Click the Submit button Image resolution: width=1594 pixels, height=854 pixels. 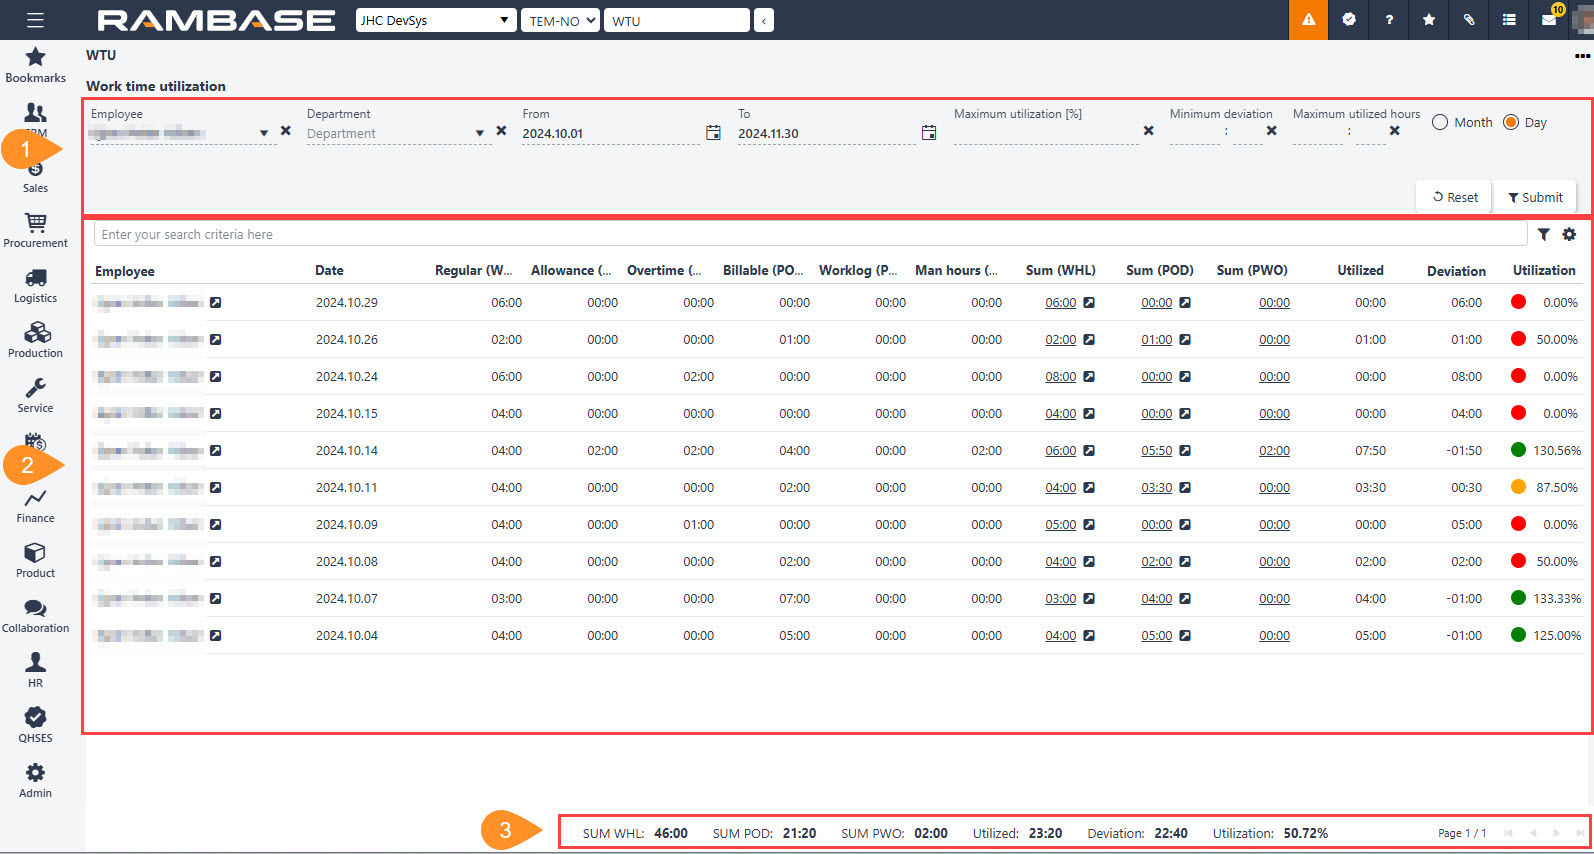[1535, 197]
